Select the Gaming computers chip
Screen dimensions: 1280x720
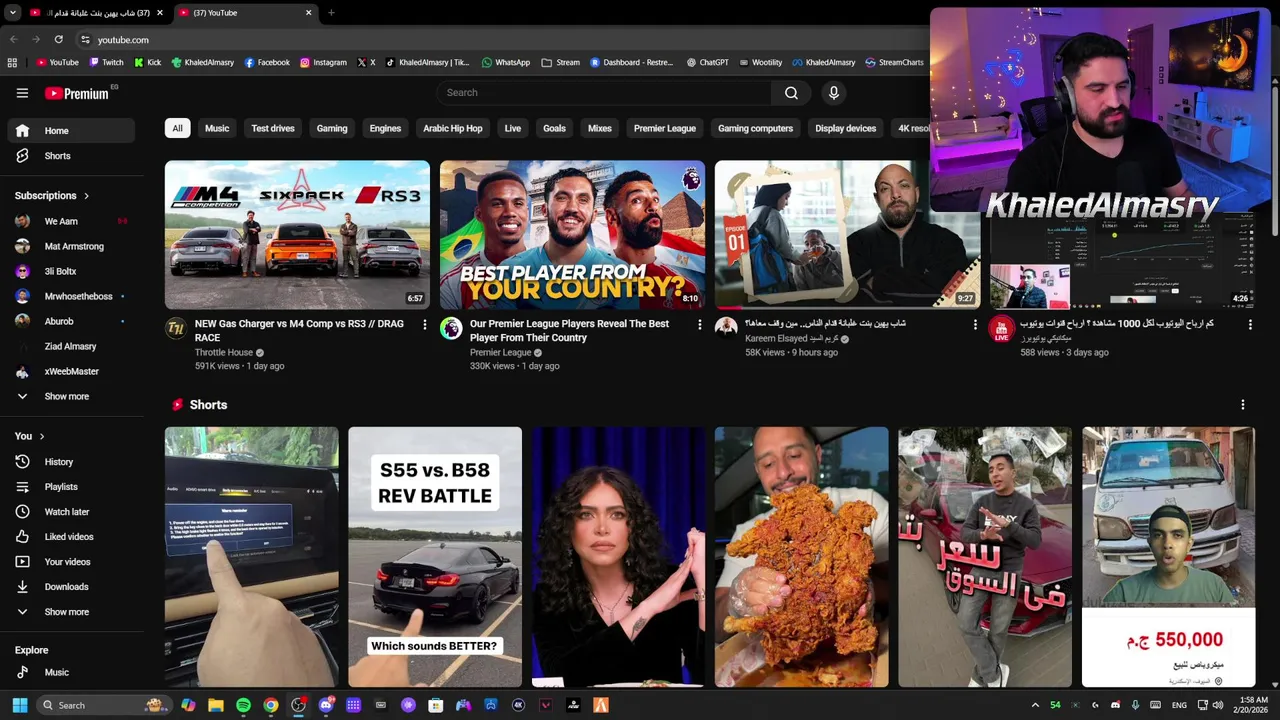[755, 128]
